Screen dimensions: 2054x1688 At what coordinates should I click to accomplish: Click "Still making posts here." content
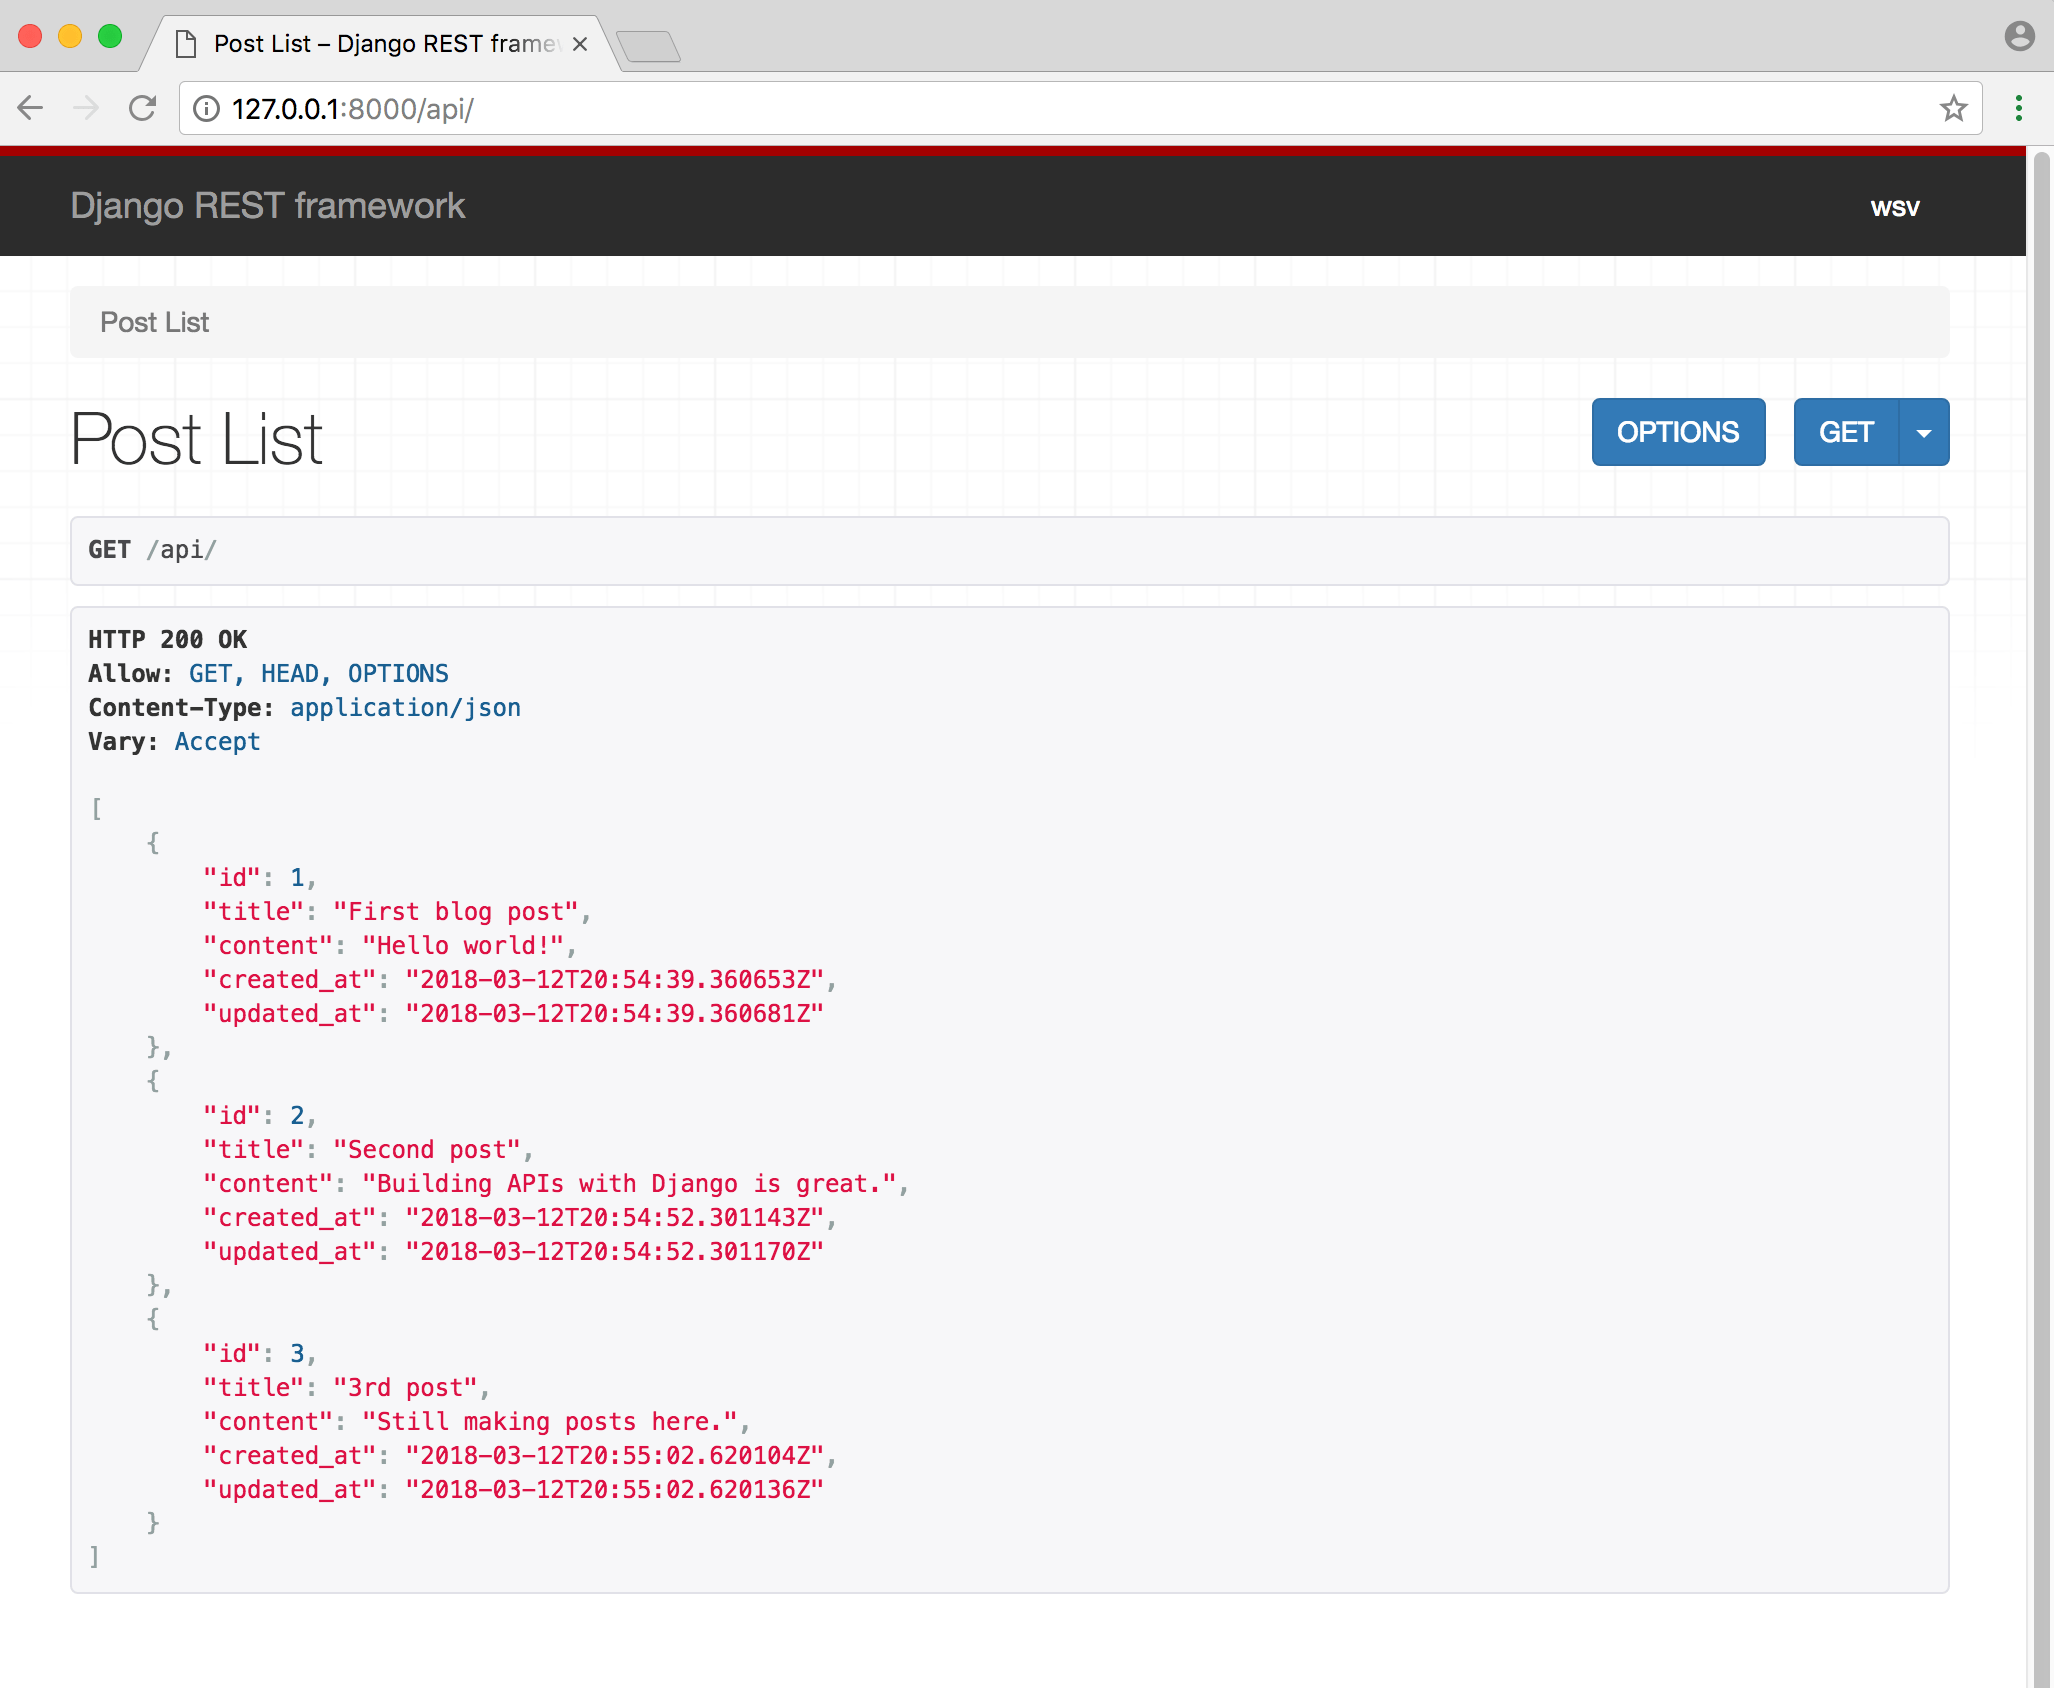[x=550, y=1422]
